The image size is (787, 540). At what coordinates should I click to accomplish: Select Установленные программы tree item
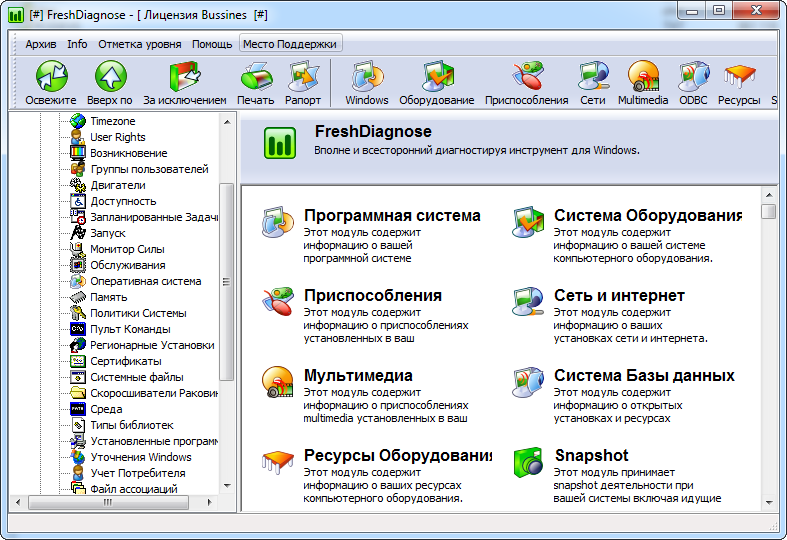click(154, 442)
